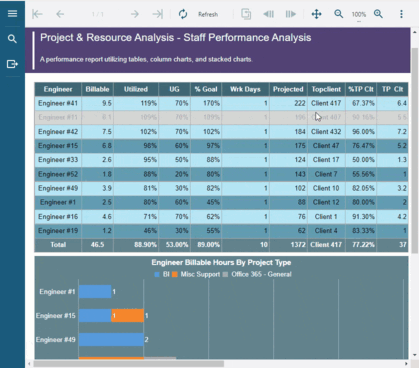
Task: Select the Engineer #19 cell
Action: click(x=58, y=230)
